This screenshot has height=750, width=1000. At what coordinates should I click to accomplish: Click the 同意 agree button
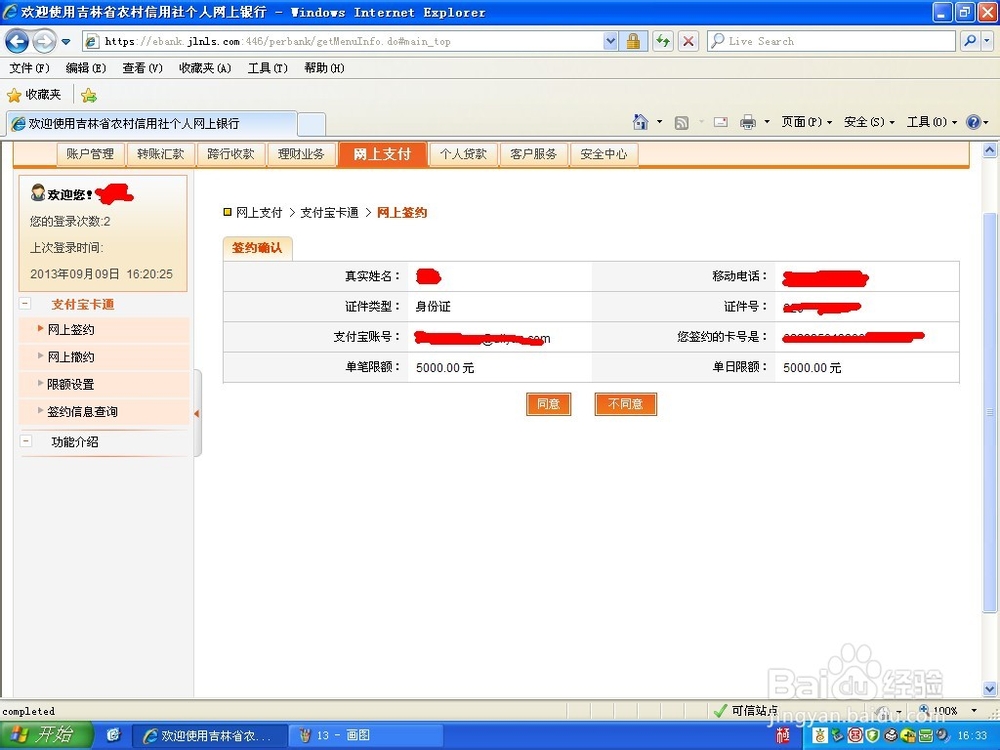pyautogui.click(x=548, y=404)
